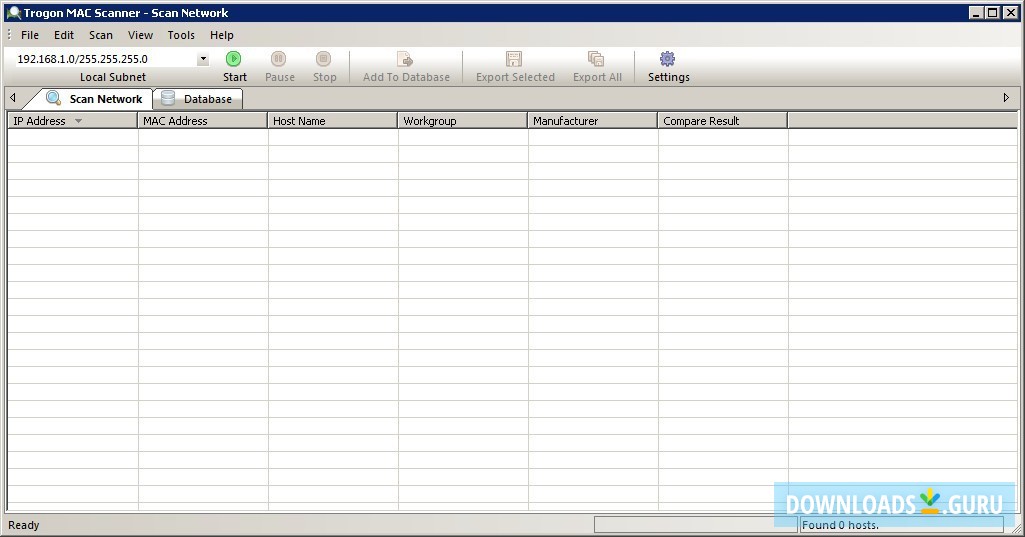Export Selected hosts
The height and width of the screenshot is (537, 1025).
514,67
